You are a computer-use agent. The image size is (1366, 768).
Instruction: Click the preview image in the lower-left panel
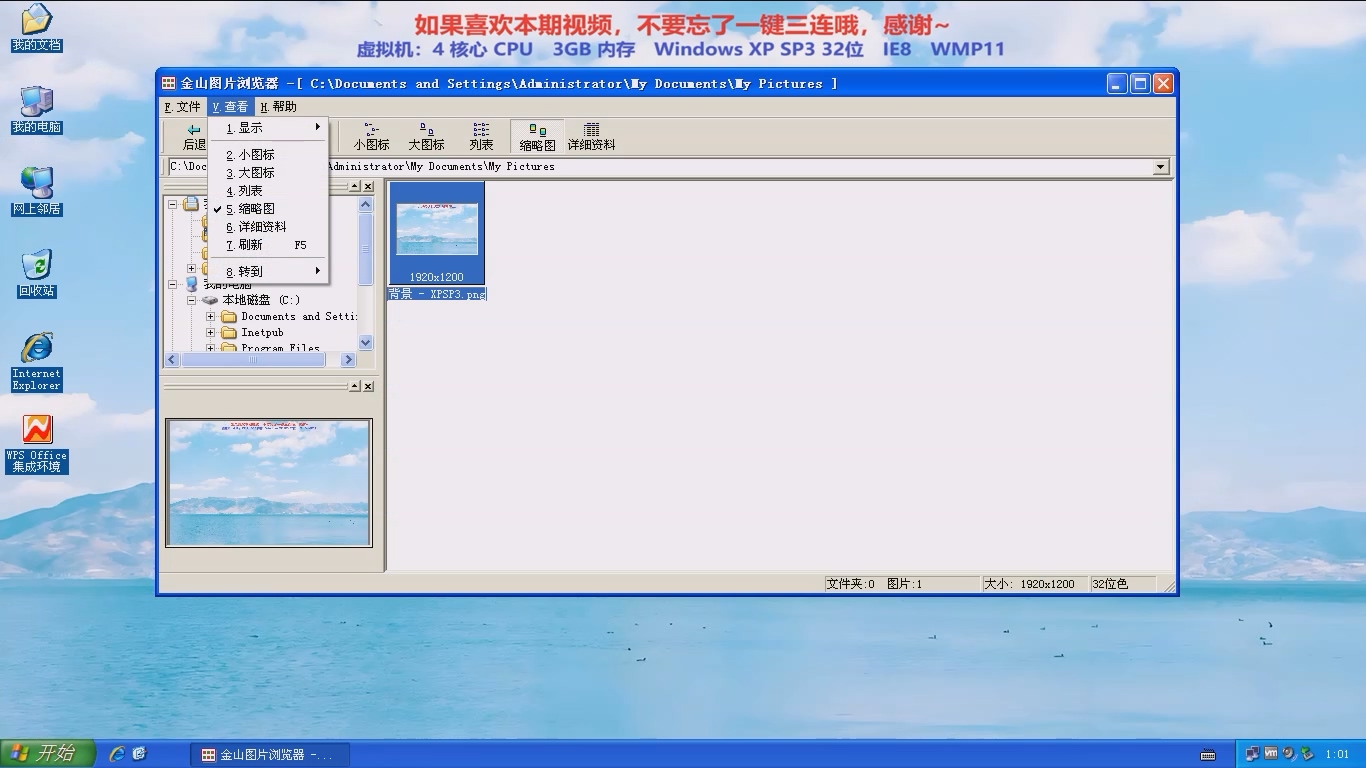coord(269,483)
